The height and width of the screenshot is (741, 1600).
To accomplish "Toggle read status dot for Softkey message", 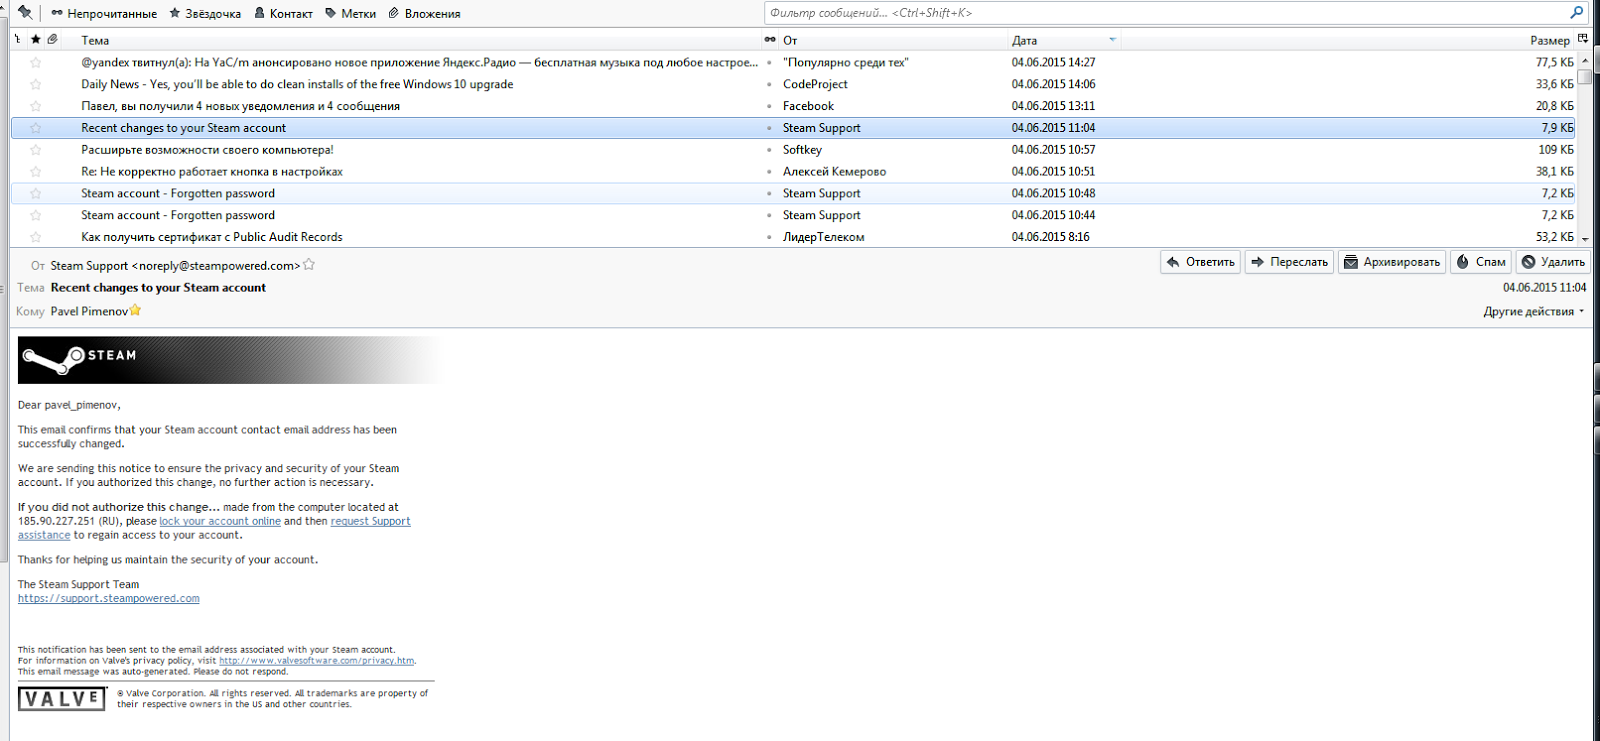I will click(769, 150).
